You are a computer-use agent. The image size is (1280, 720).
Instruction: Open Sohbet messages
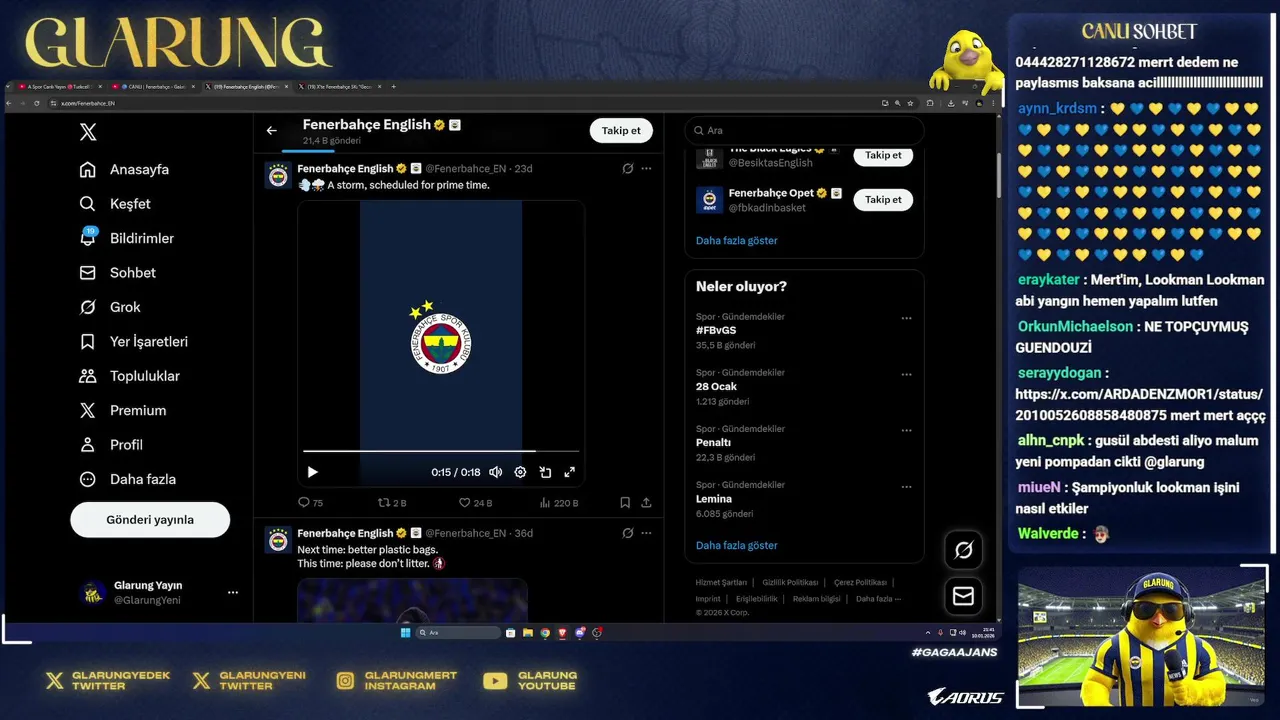click(118, 272)
